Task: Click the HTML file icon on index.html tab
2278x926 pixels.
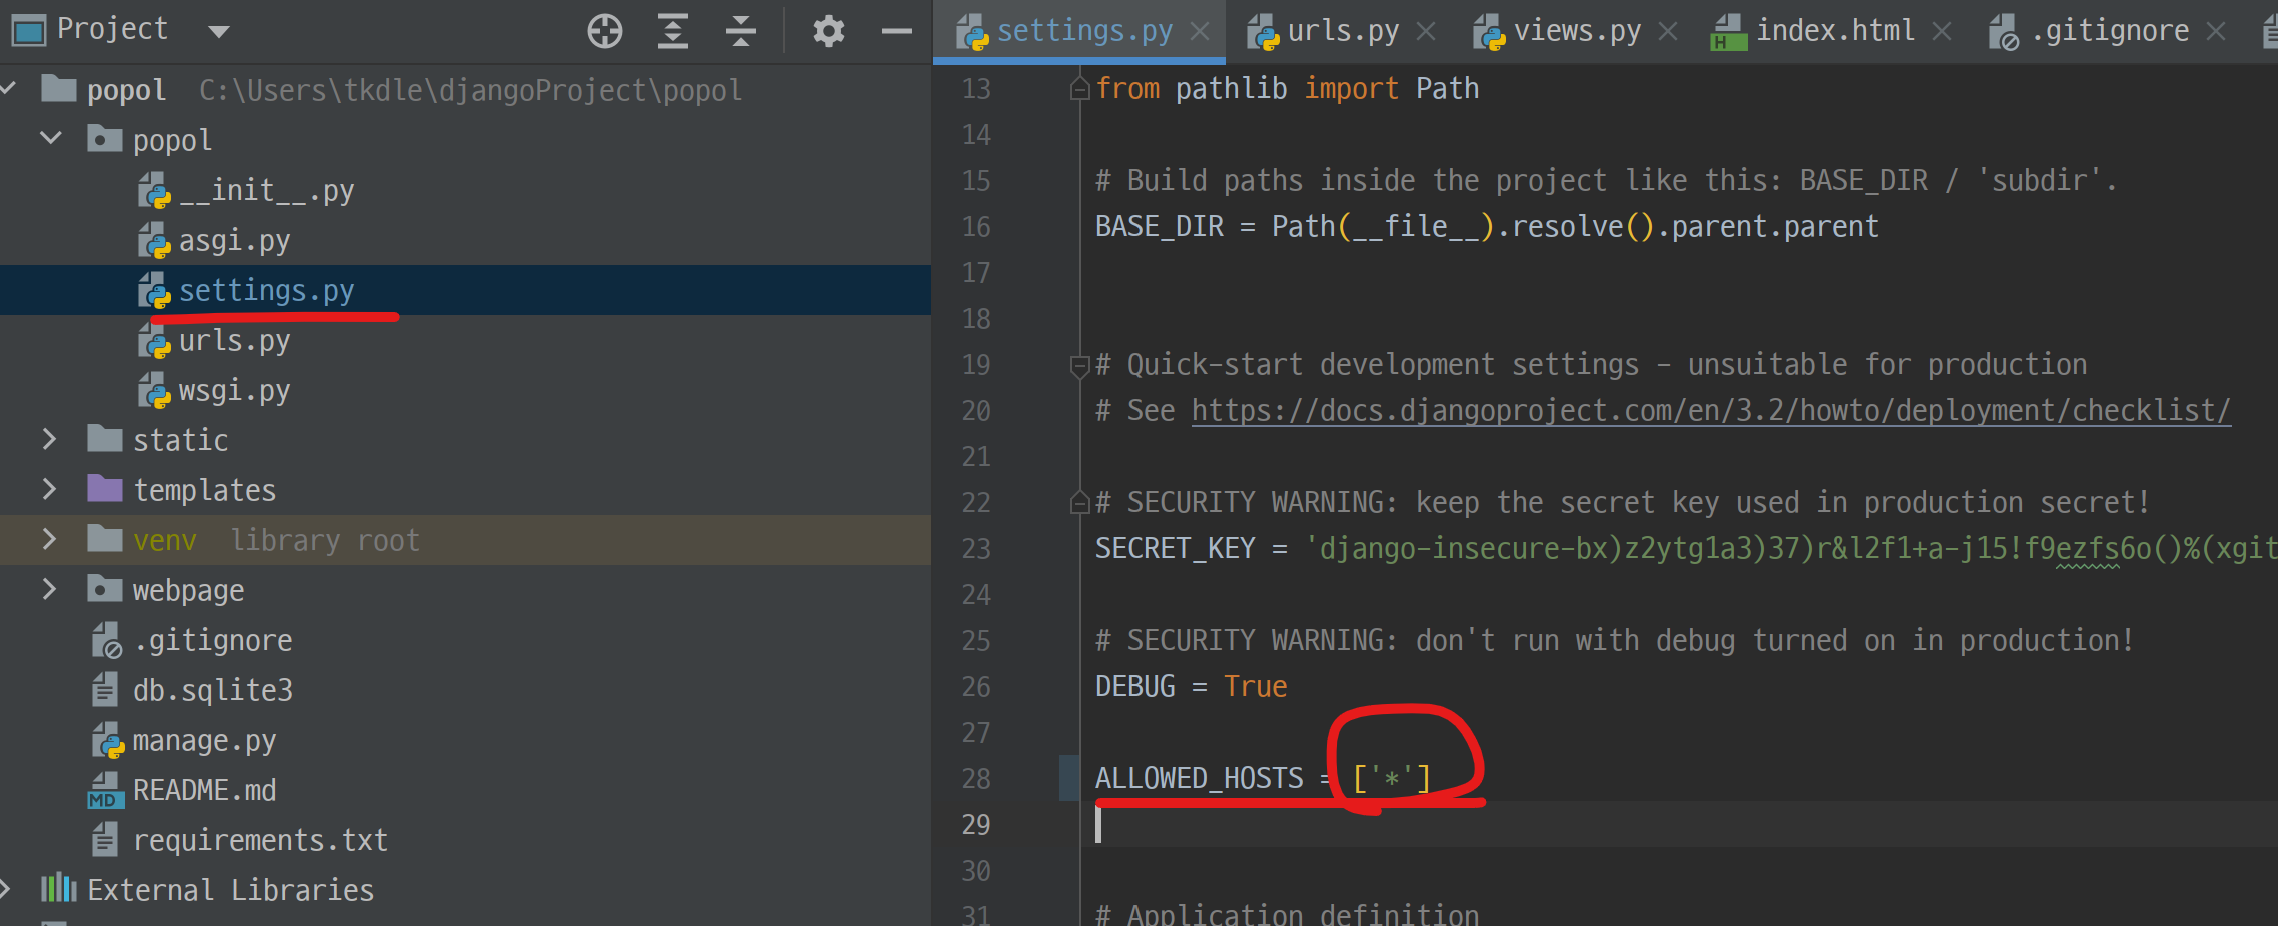Action: pos(1728,32)
